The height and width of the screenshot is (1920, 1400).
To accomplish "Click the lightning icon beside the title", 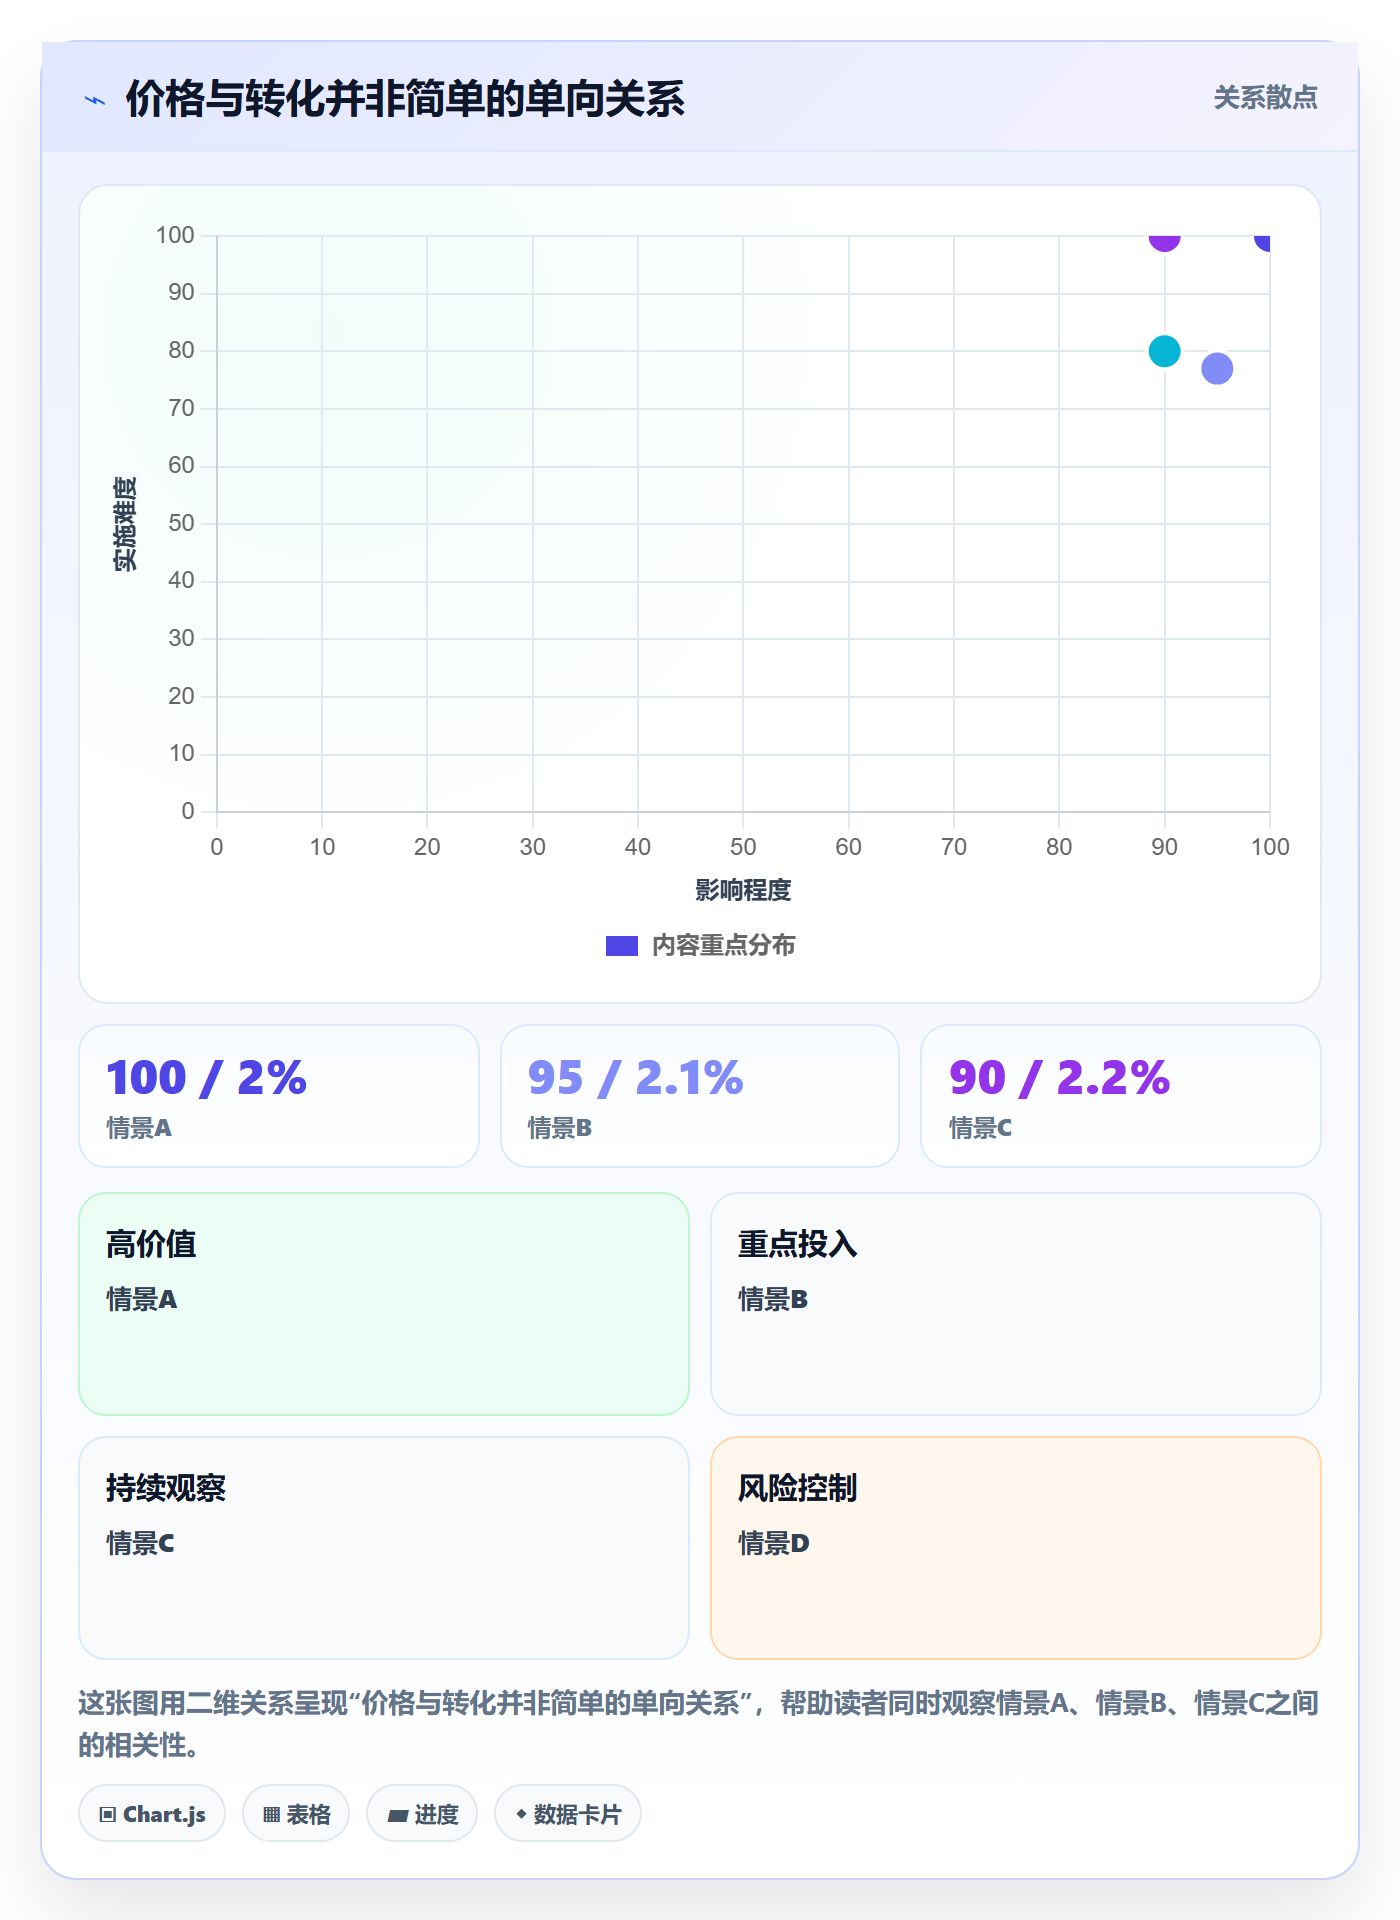I will [x=95, y=100].
